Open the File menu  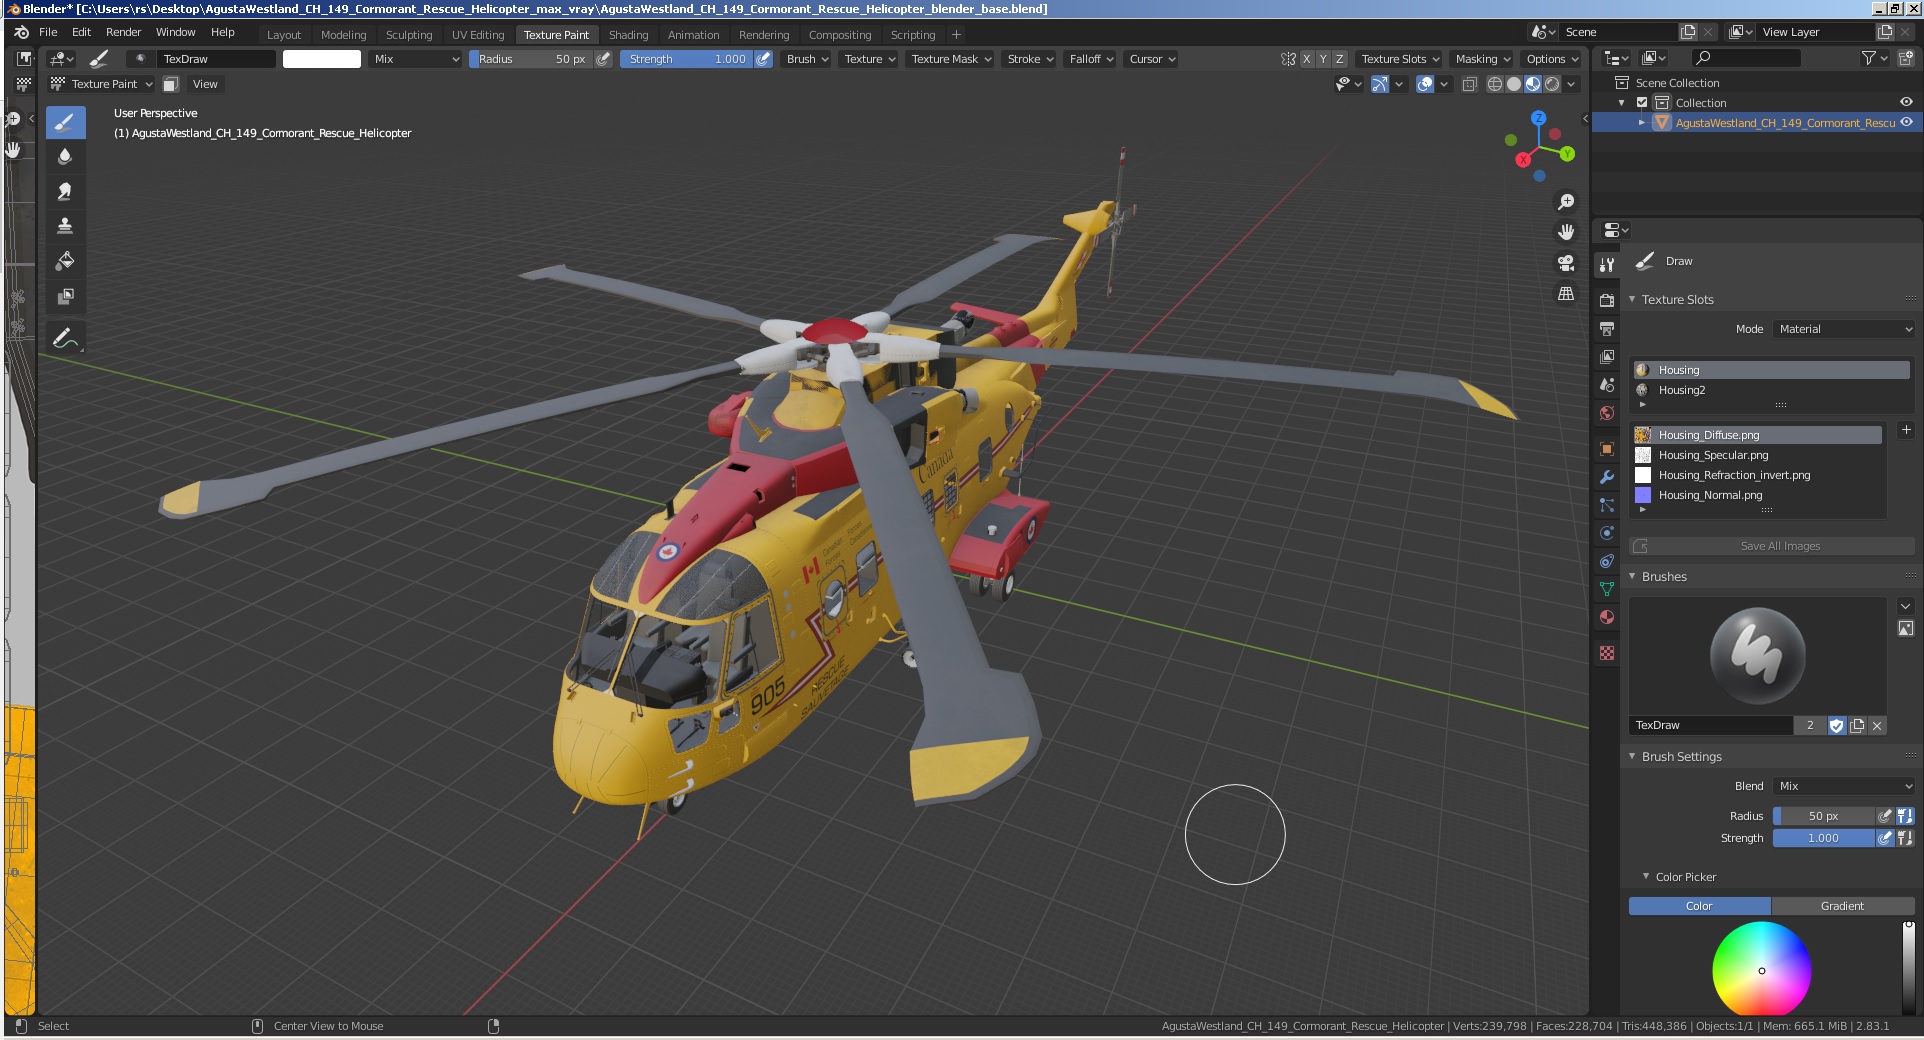(48, 32)
